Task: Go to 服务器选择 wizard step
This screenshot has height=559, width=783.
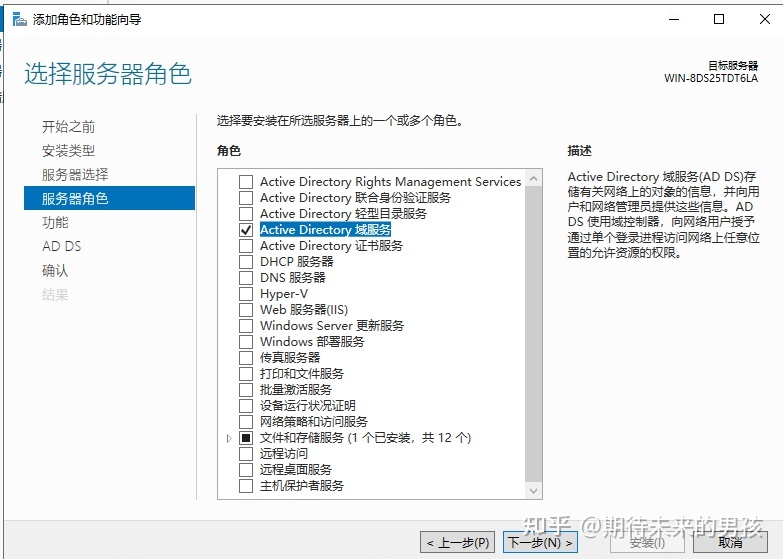Action: (75, 175)
